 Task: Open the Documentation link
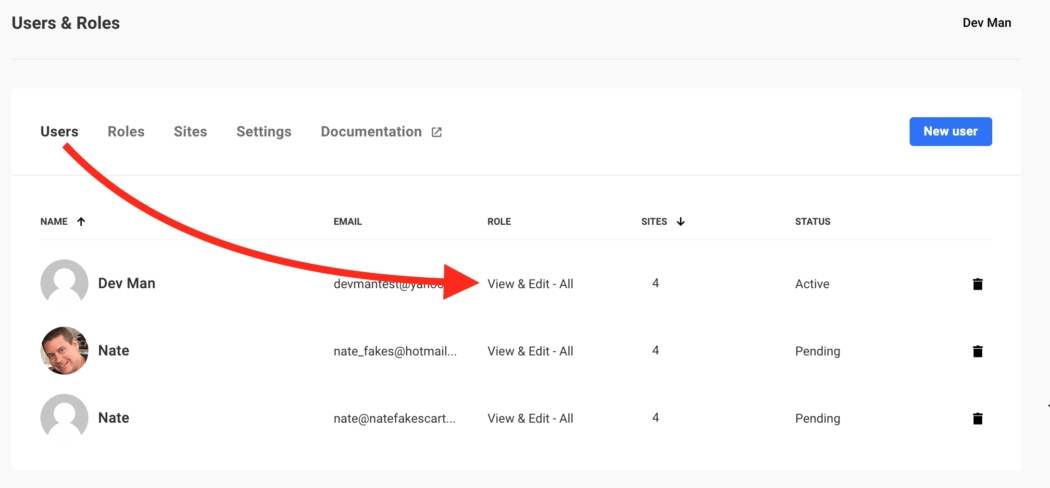(371, 131)
